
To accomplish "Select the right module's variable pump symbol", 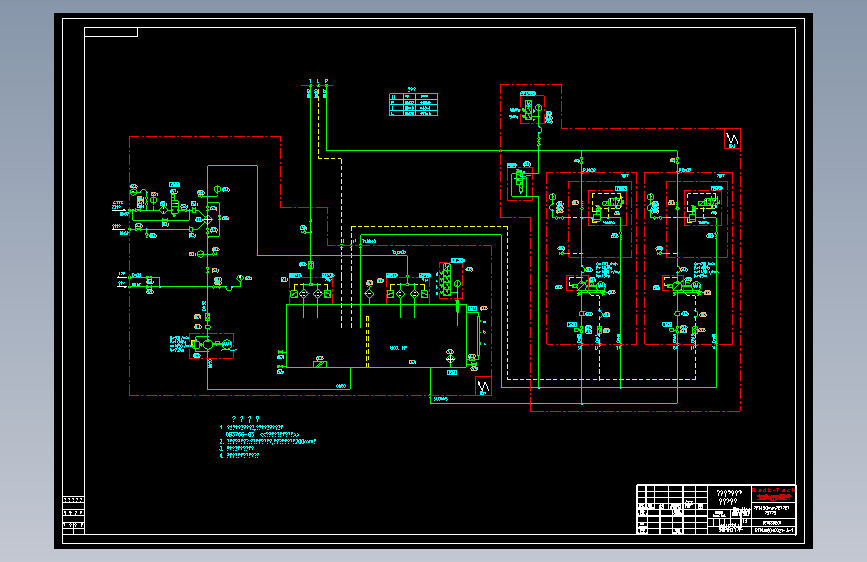I will [678, 285].
